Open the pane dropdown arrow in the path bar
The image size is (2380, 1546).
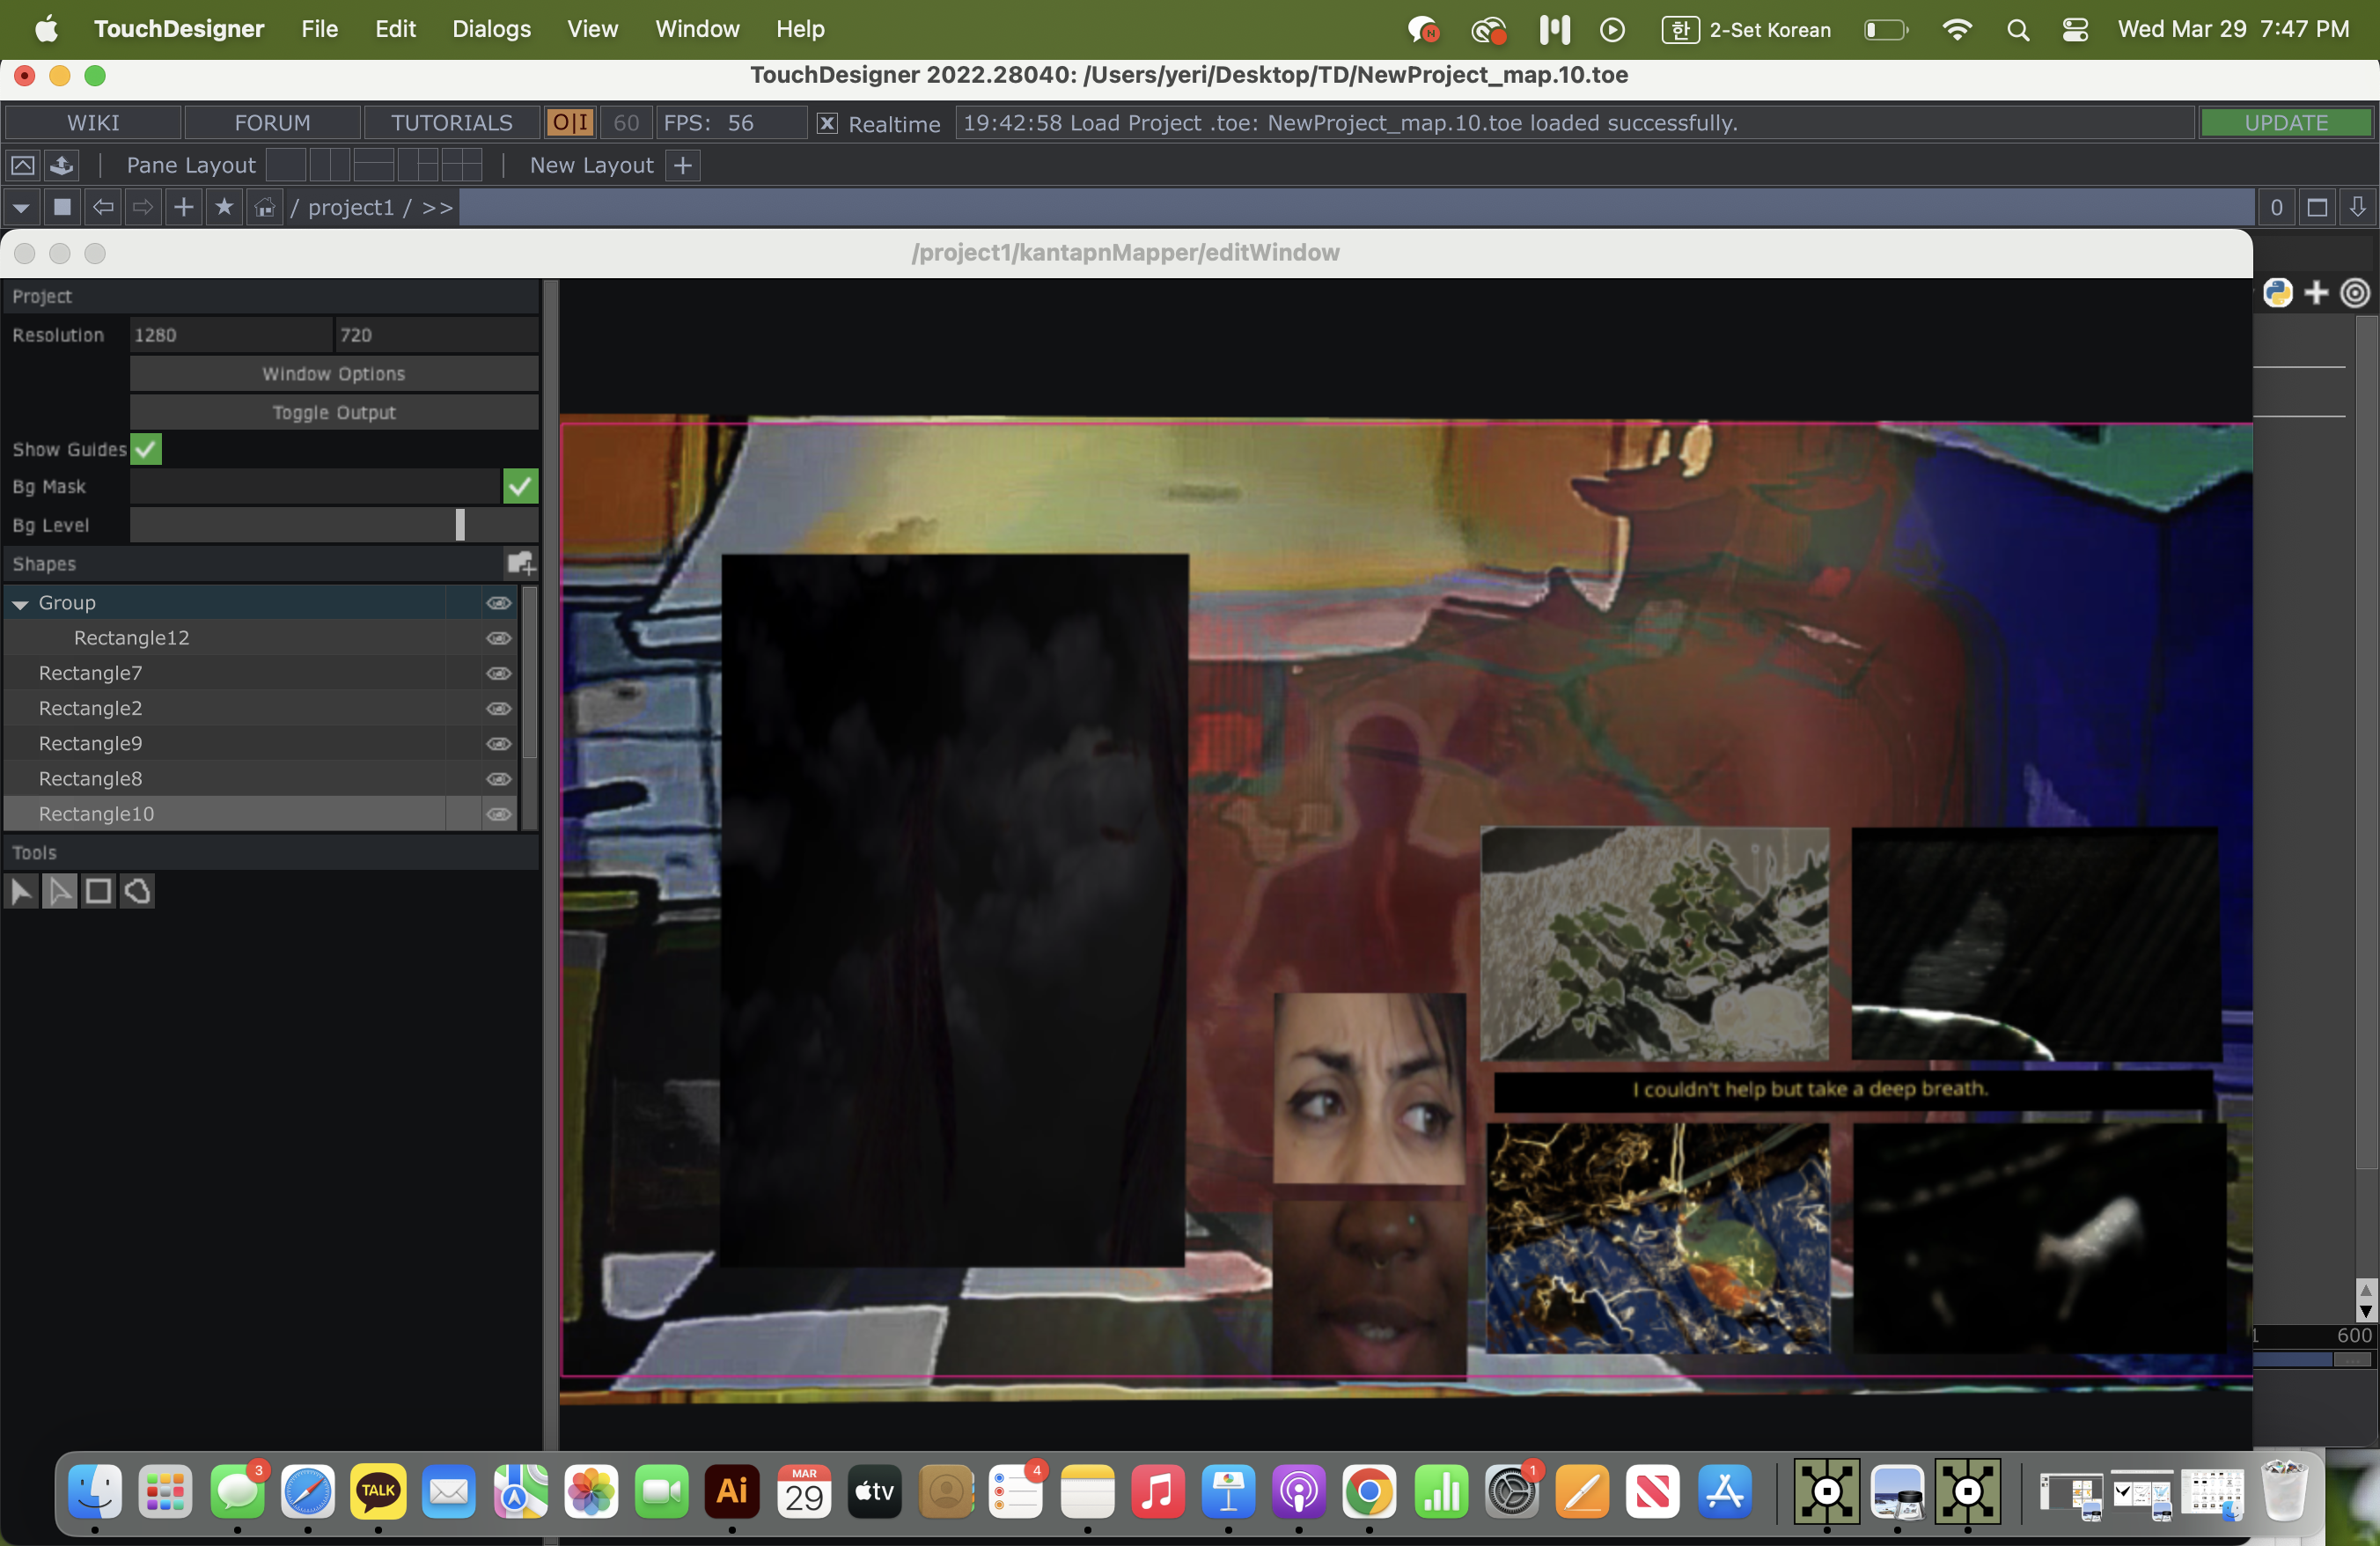pyautogui.click(x=21, y=207)
